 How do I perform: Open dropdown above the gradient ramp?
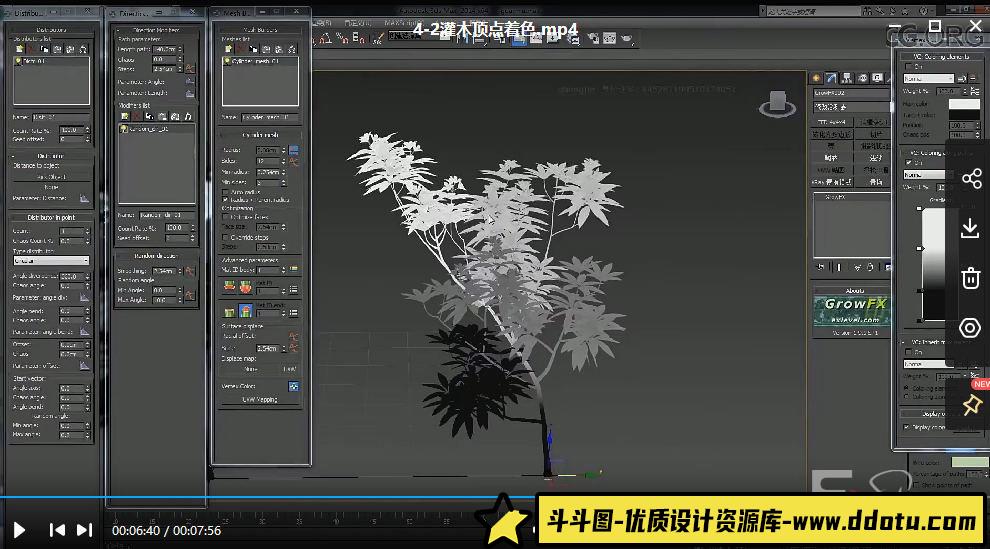[924, 175]
